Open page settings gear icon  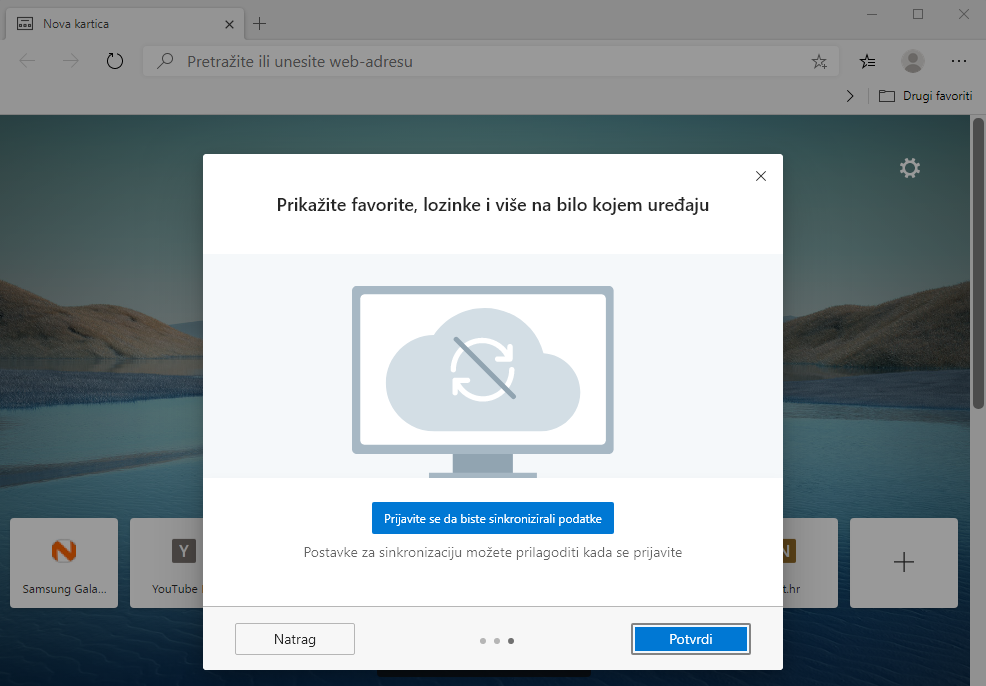pos(909,168)
